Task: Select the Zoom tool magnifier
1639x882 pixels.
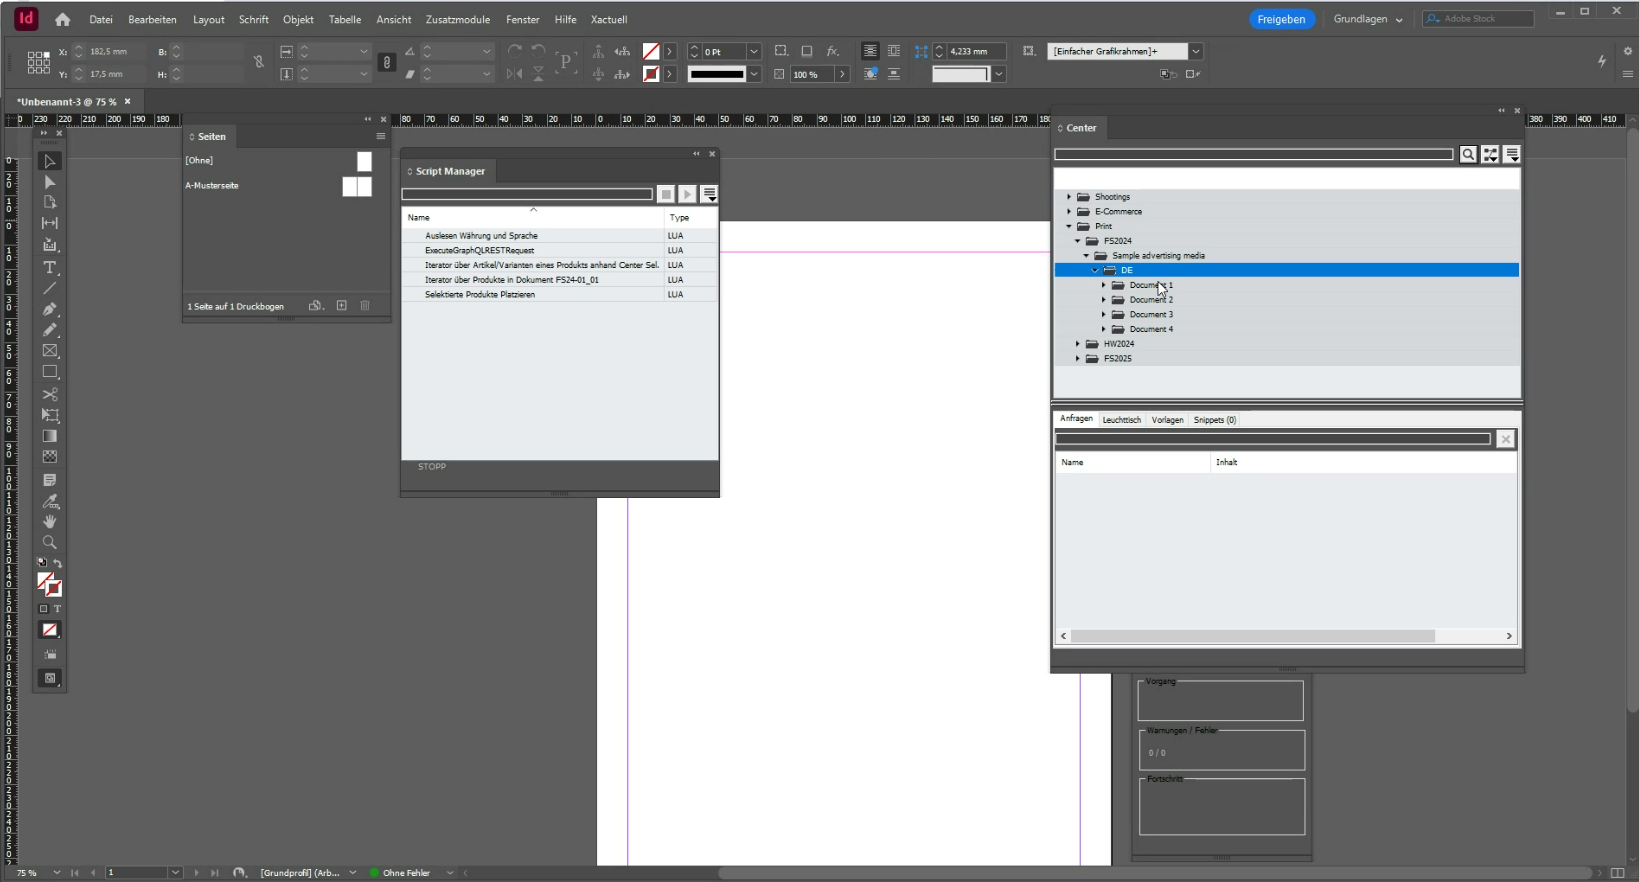Action: [49, 542]
